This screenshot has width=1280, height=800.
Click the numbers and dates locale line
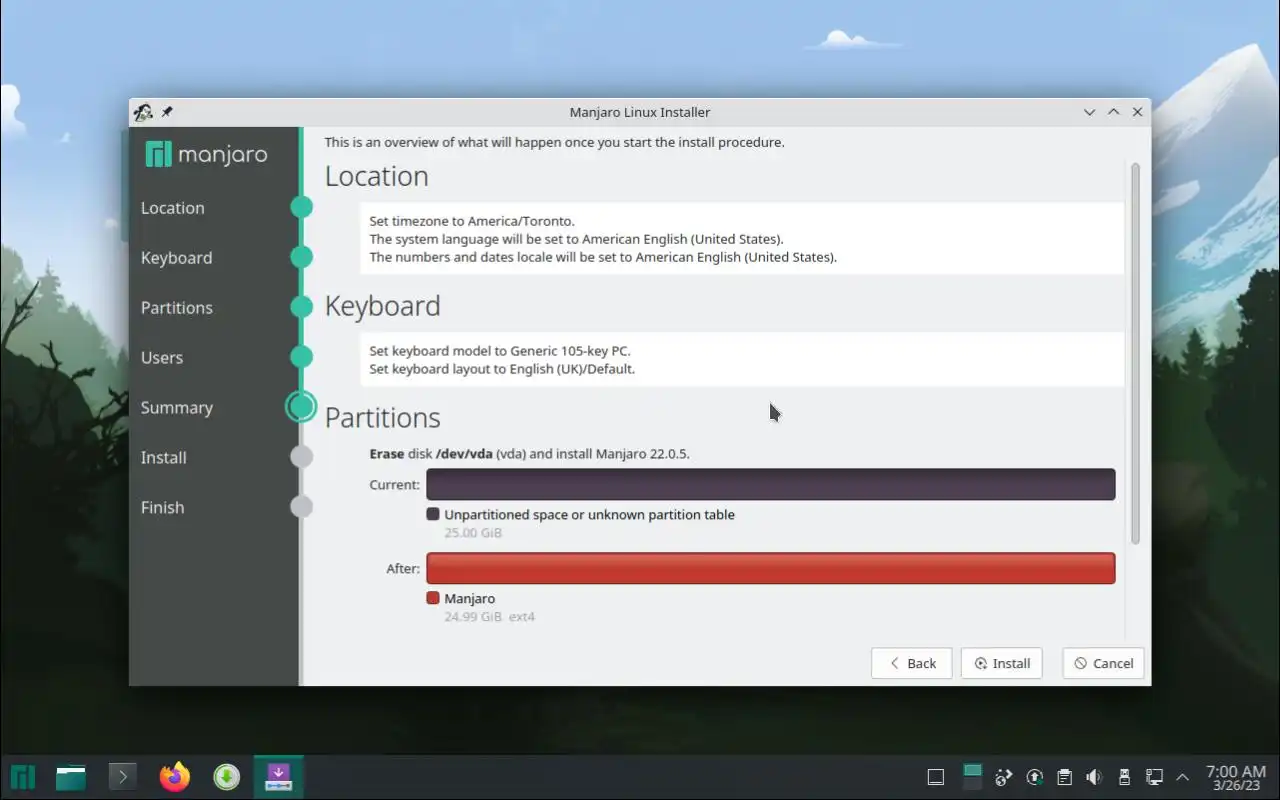(x=603, y=257)
